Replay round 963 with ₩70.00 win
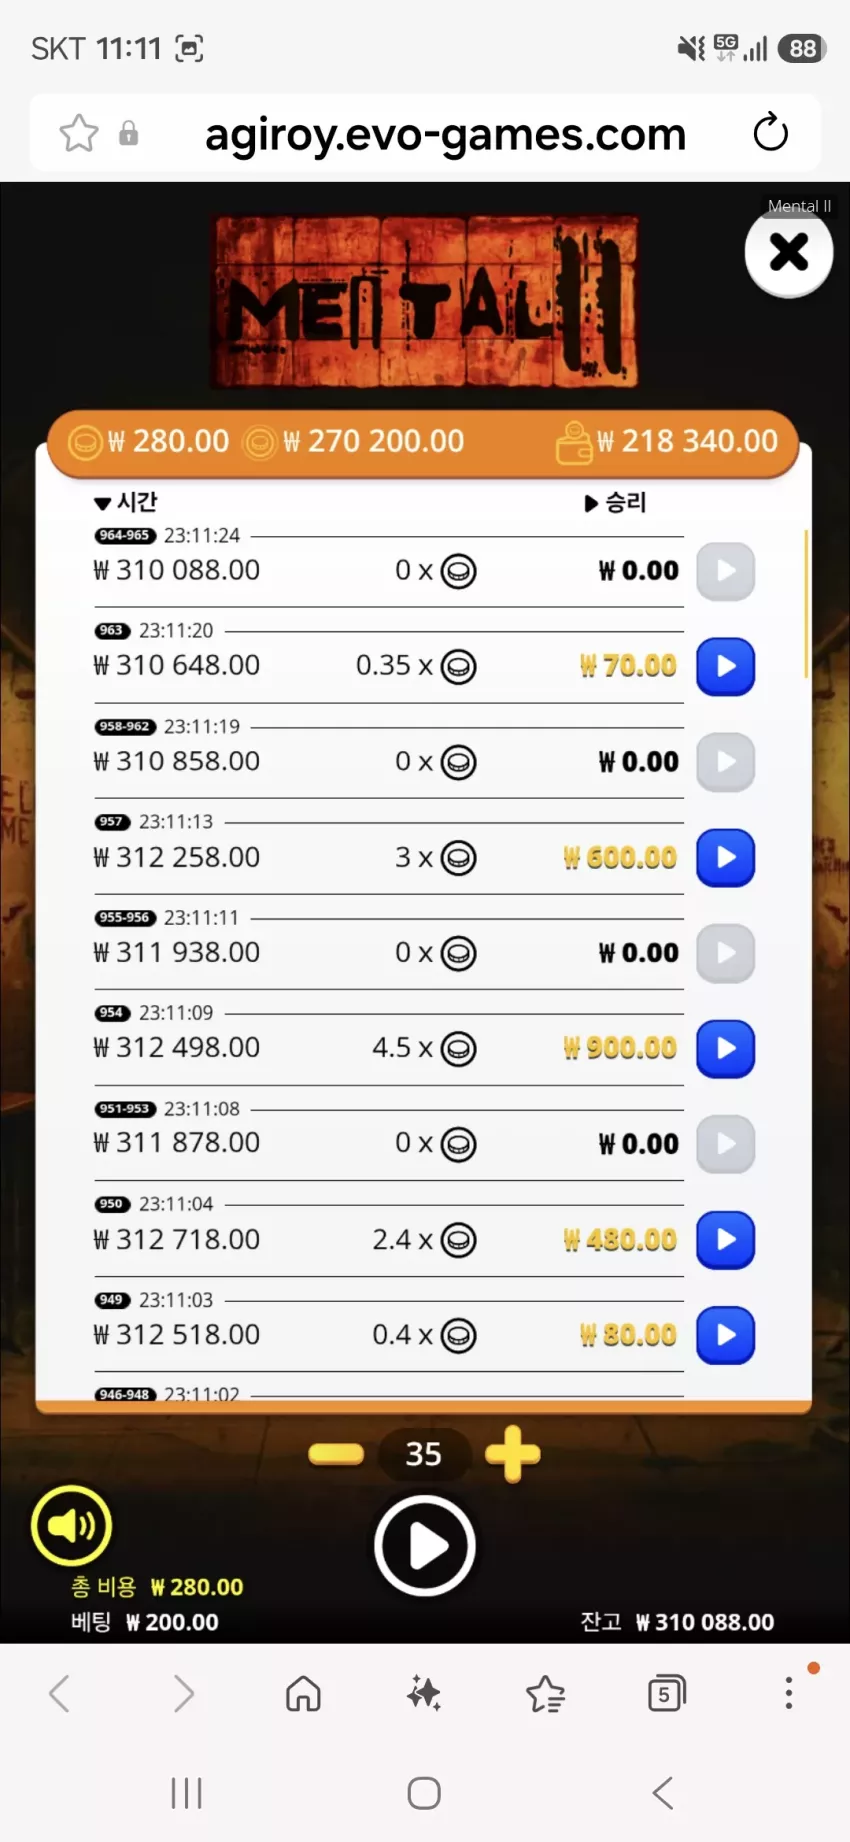Viewport: 850px width, 1842px height. pyautogui.click(x=725, y=667)
